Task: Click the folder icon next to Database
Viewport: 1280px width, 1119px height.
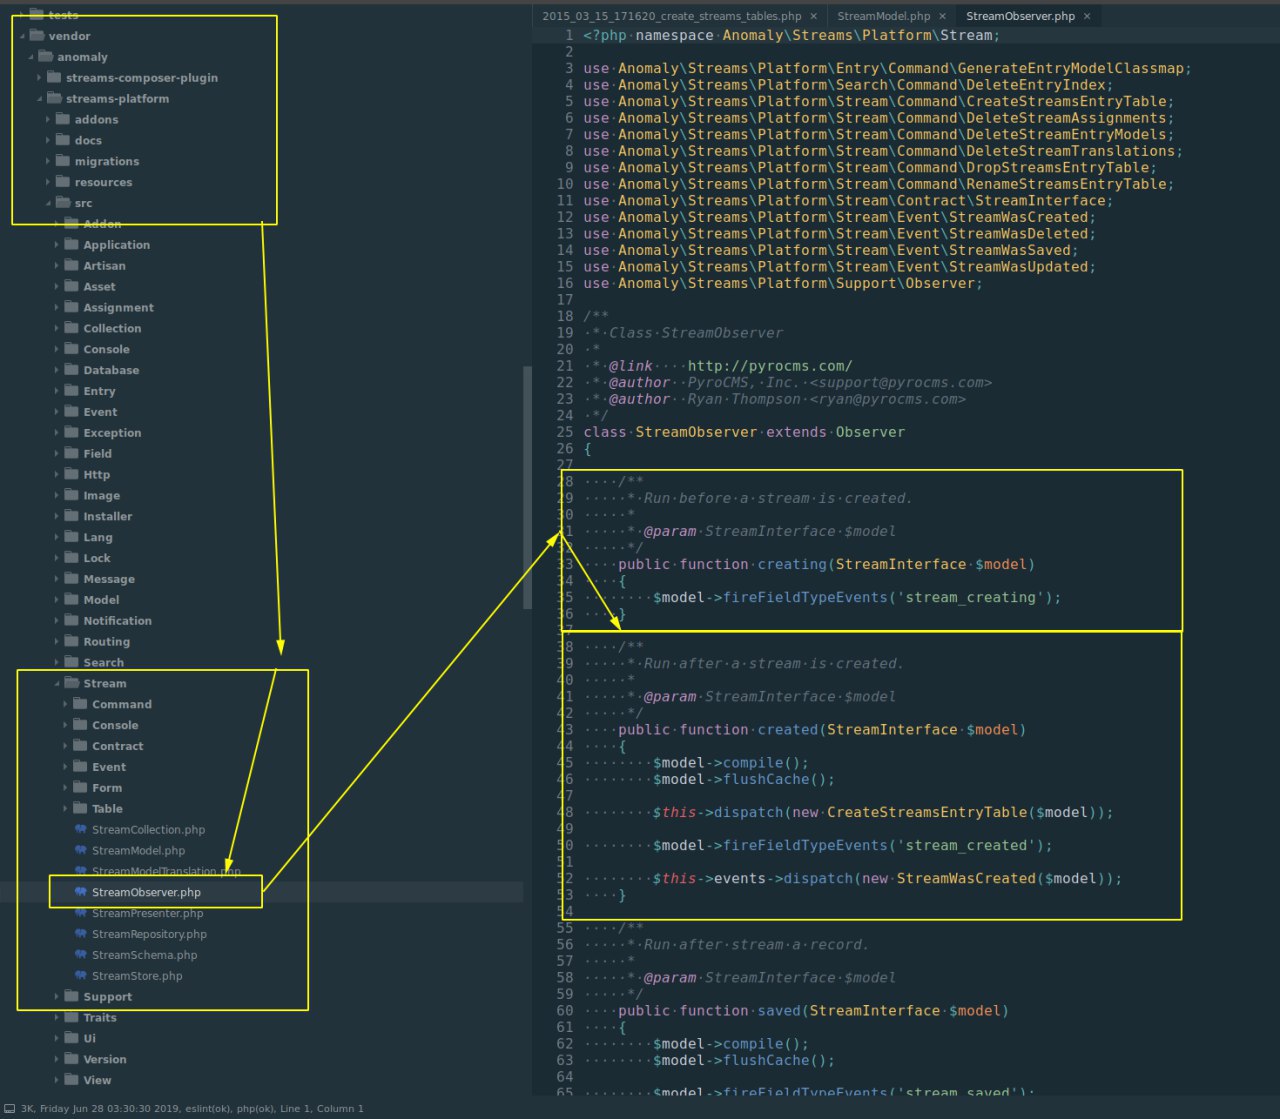Action: coord(71,370)
